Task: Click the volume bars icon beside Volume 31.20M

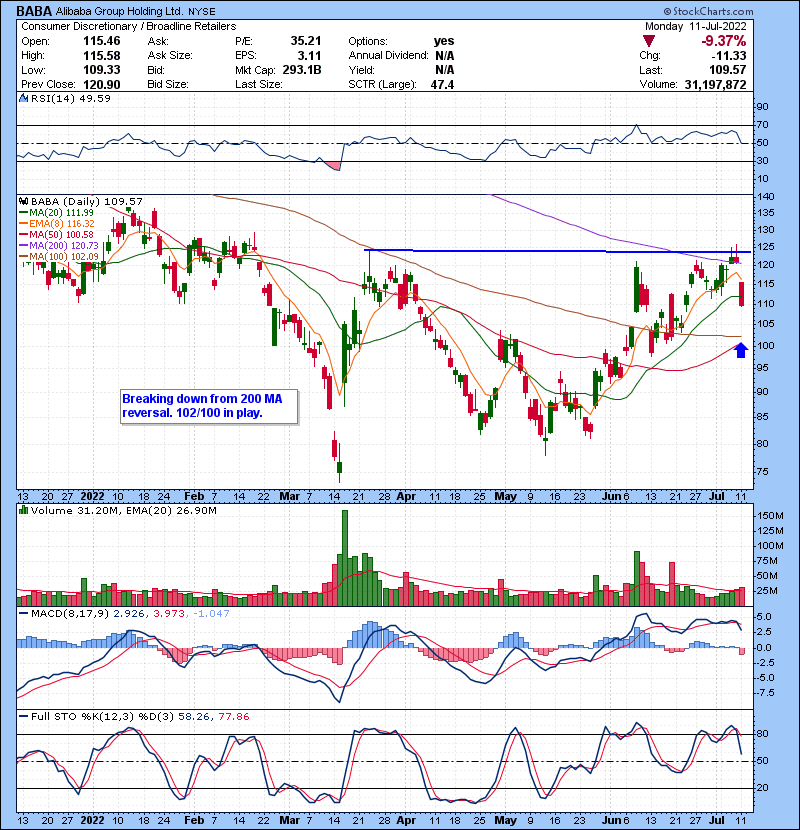Action: pyautogui.click(x=23, y=510)
